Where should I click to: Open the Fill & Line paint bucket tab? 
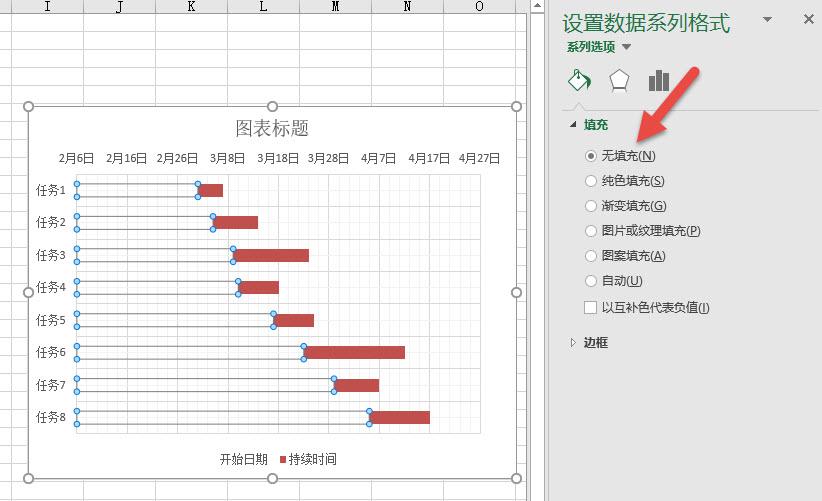tap(579, 80)
